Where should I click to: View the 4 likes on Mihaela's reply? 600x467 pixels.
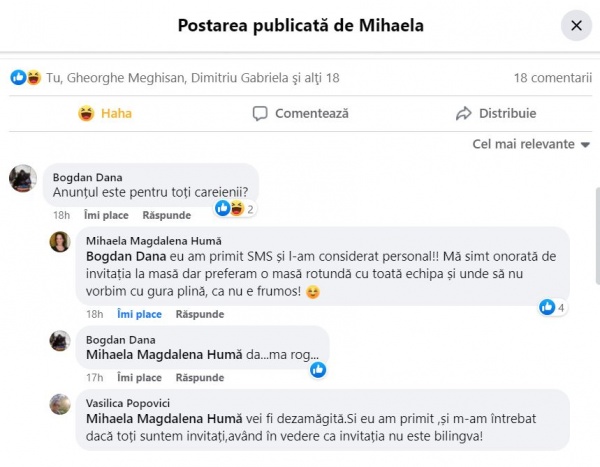click(x=553, y=307)
